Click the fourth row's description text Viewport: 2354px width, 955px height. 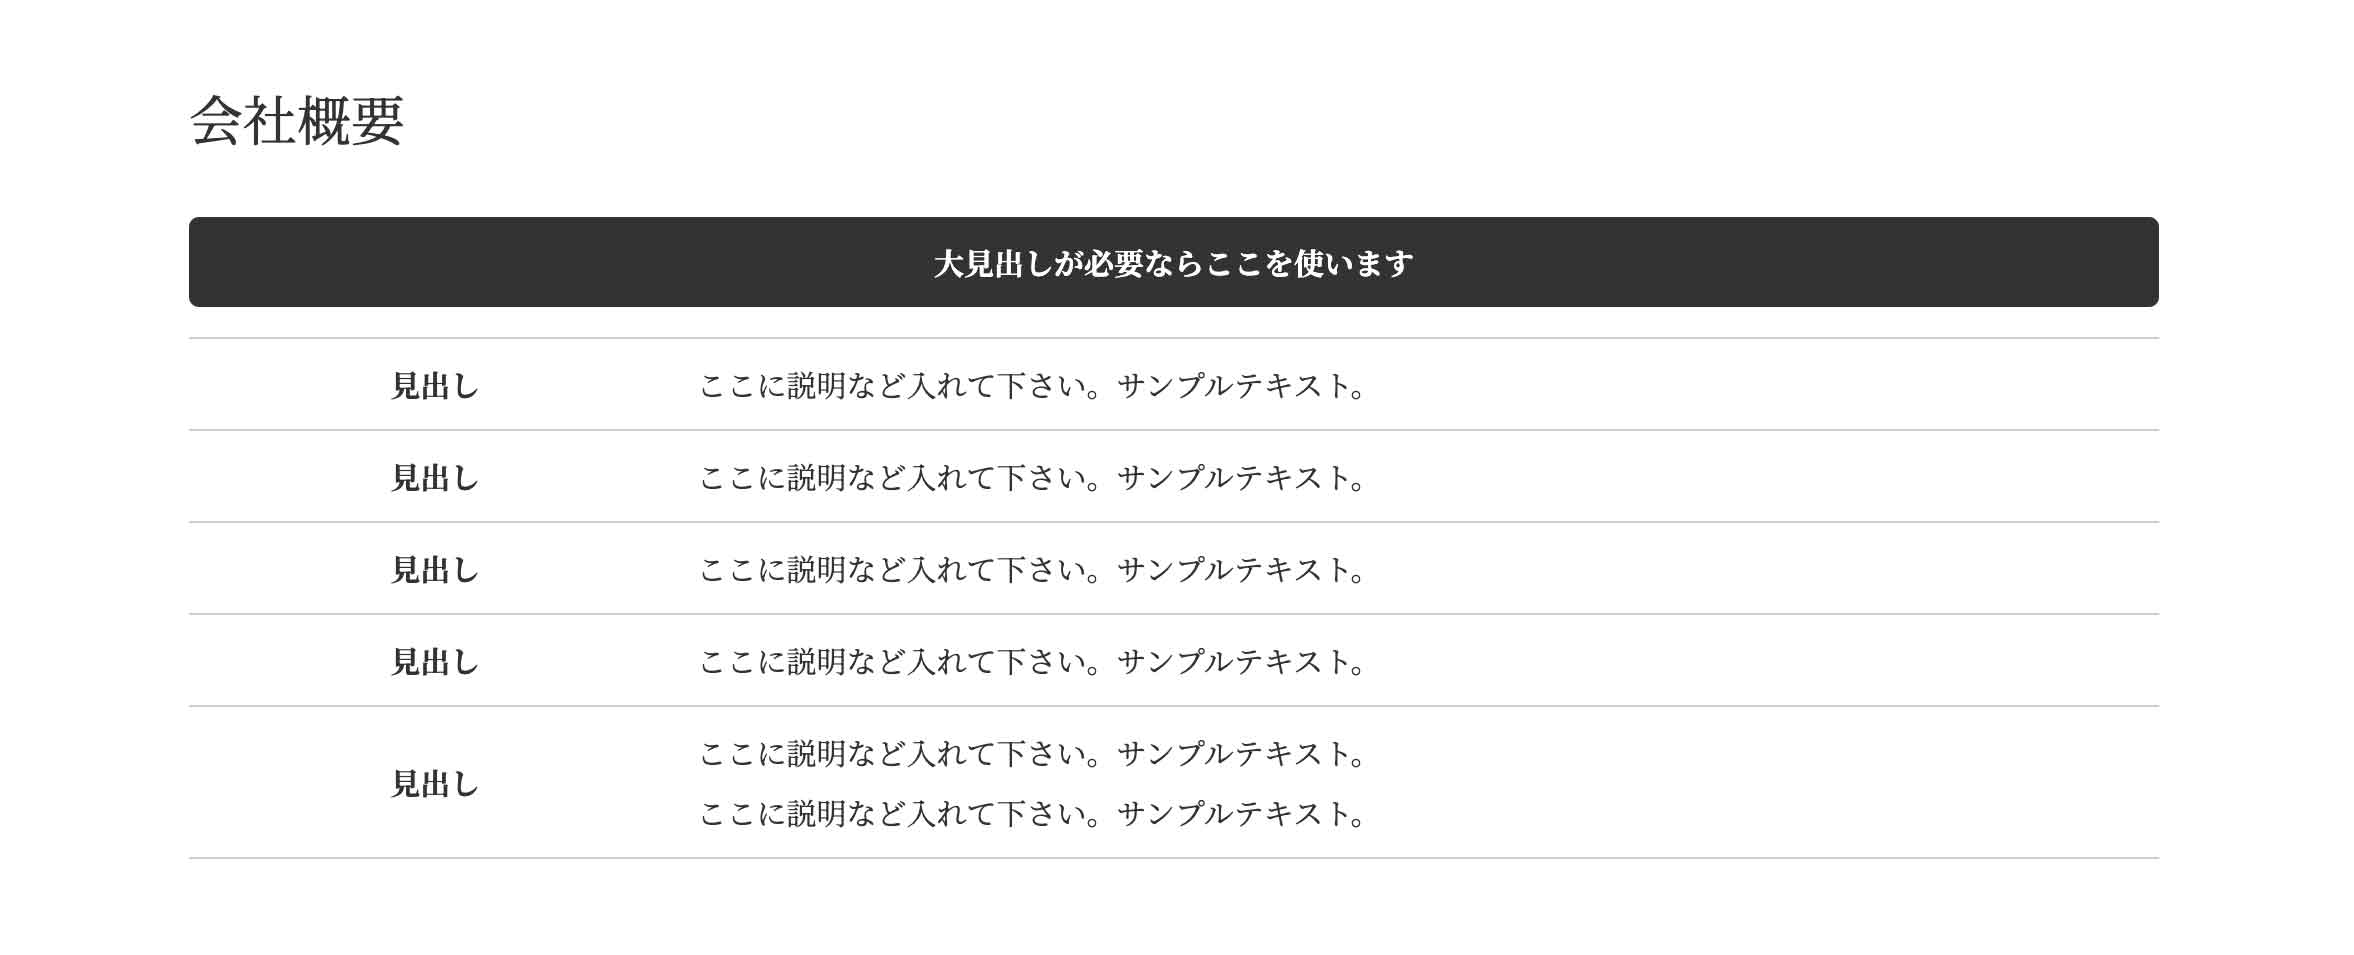pyautogui.click(x=1032, y=662)
